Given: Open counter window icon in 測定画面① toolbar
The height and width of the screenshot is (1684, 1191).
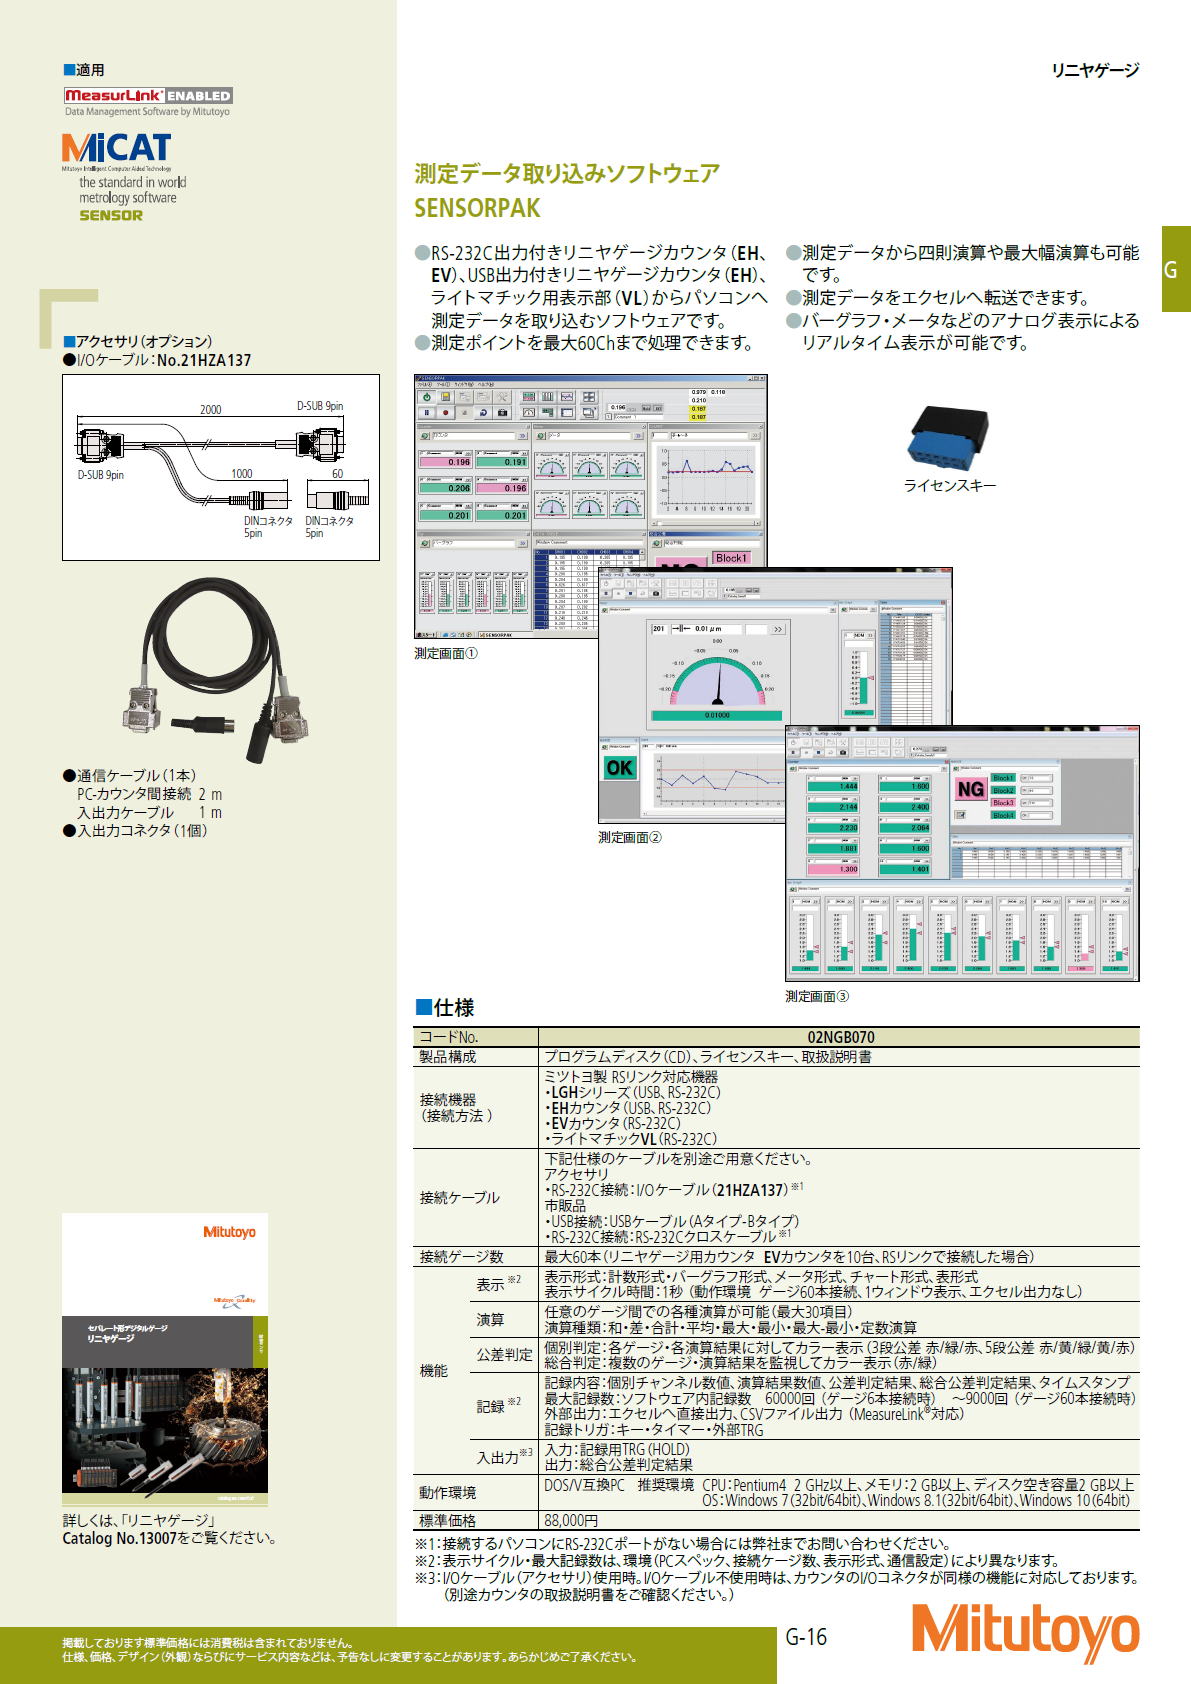Looking at the screenshot, I should [529, 397].
